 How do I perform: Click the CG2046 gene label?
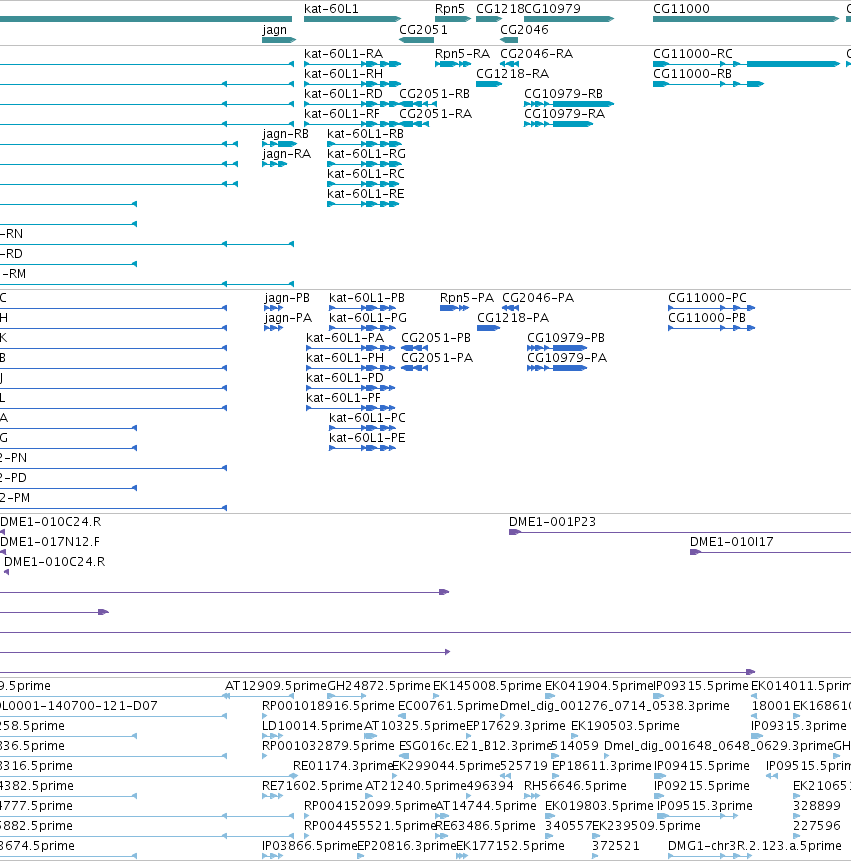[524, 30]
